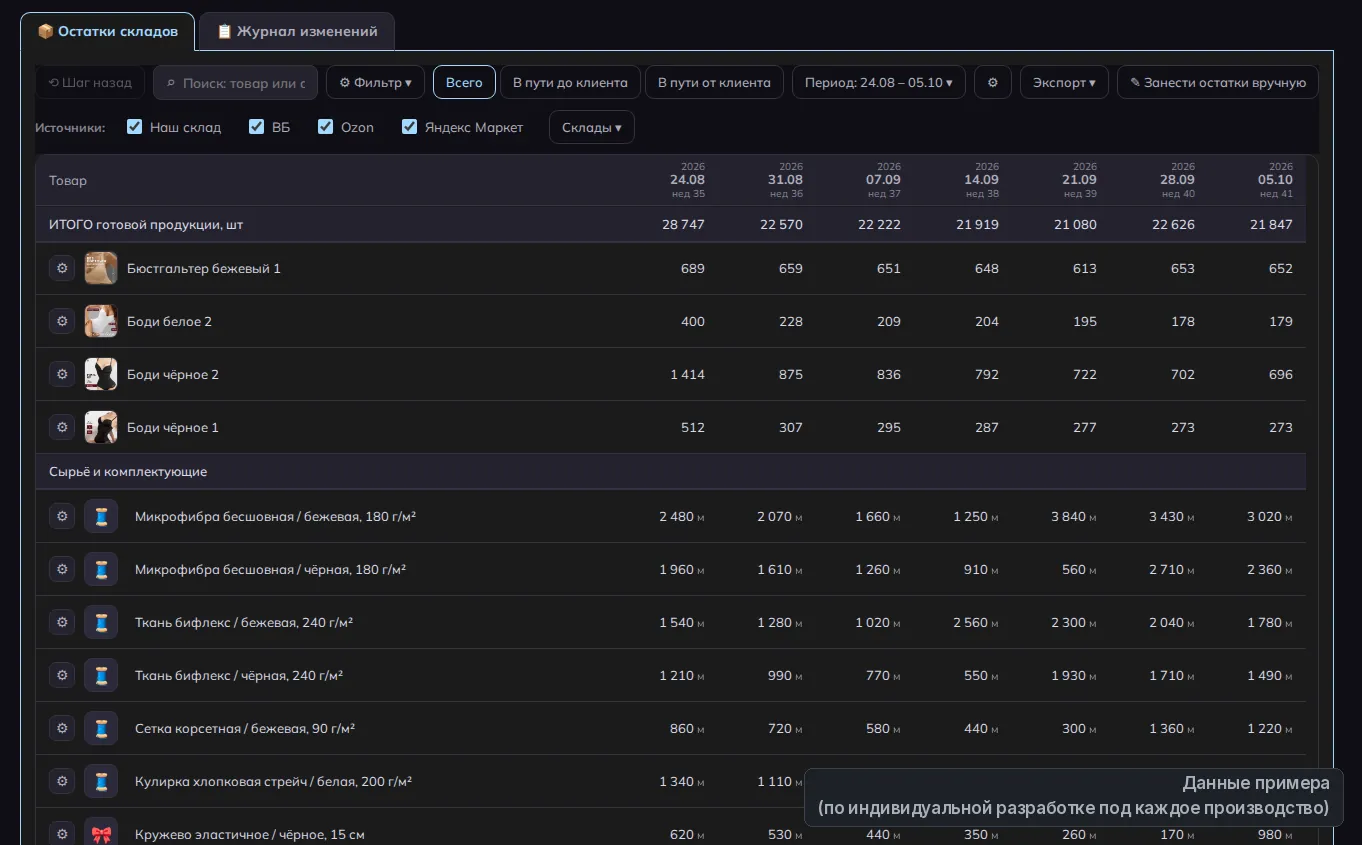1362x845 pixels.
Task: Click the 05.10 week 41 column header
Action: click(1275, 180)
